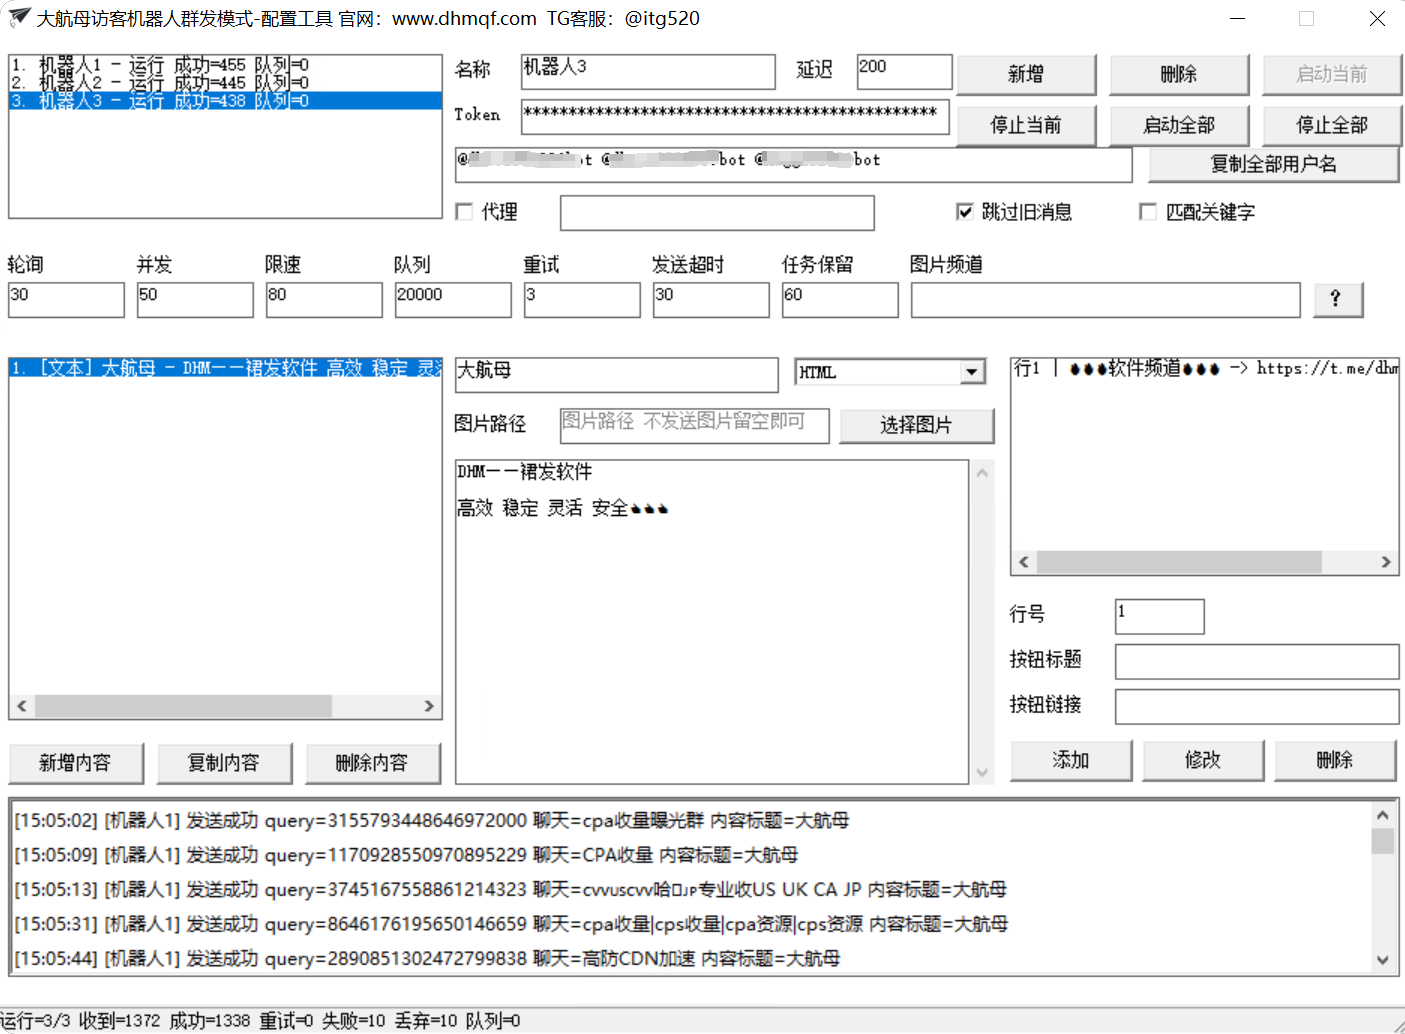
Task: Enable the 代理 checkbox
Action: tap(464, 212)
